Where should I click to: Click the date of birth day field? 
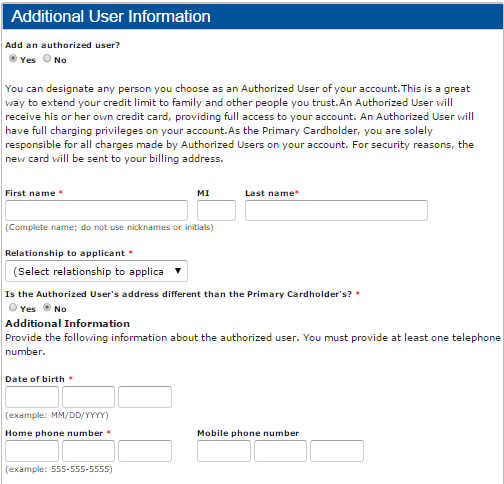(88, 397)
